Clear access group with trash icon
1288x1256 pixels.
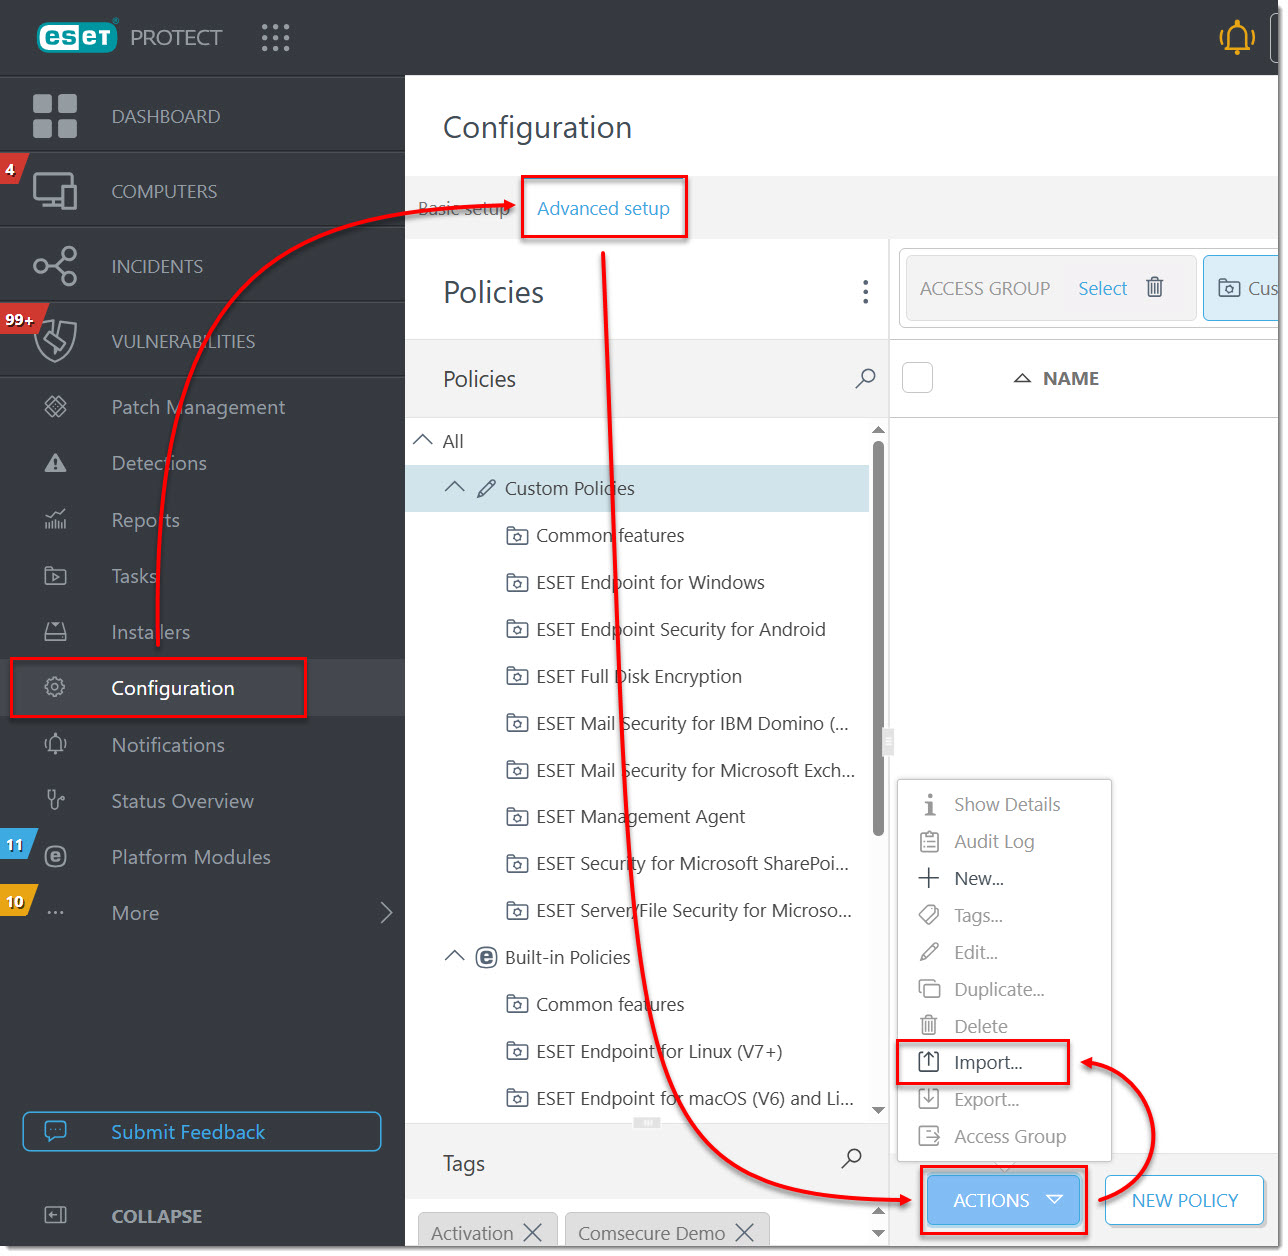[x=1154, y=287]
